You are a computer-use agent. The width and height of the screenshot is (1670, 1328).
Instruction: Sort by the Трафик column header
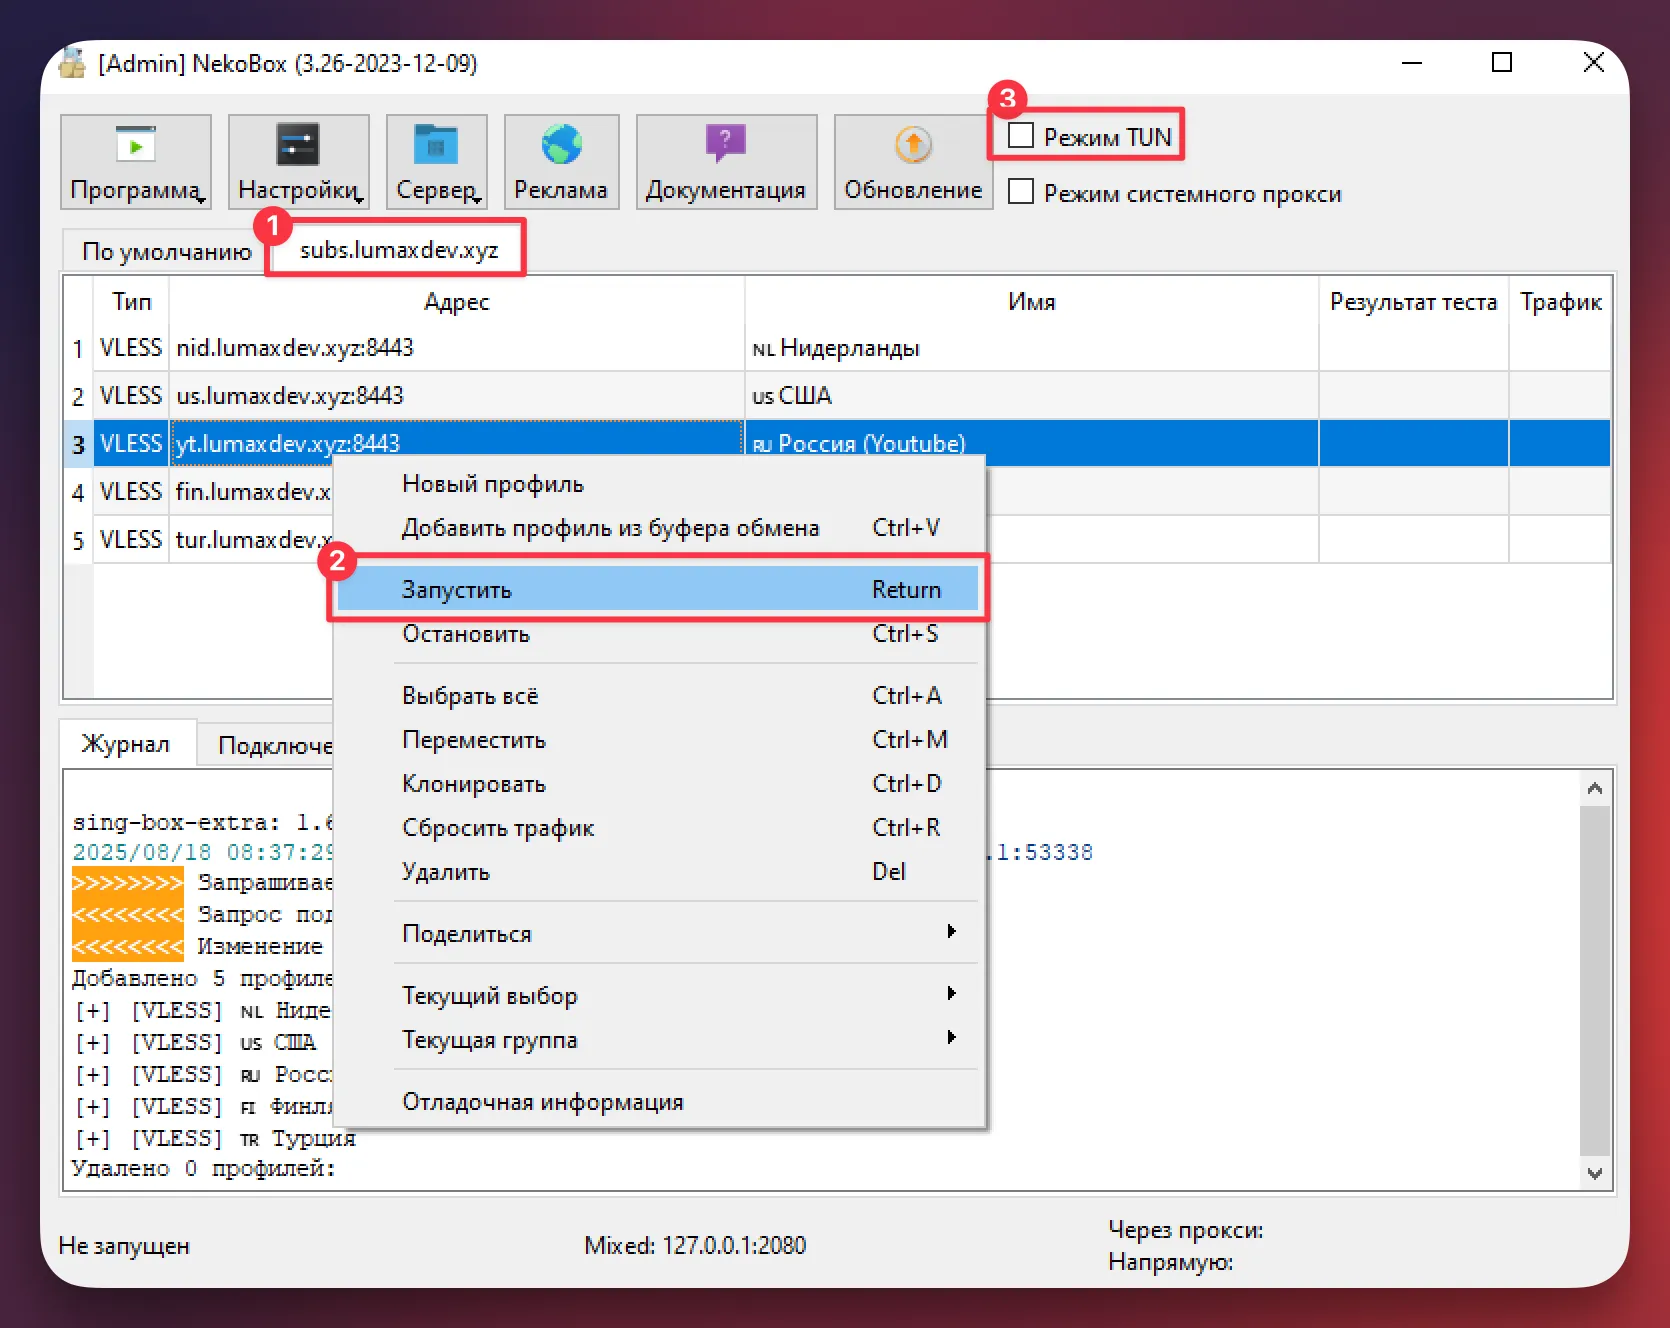(x=1561, y=301)
